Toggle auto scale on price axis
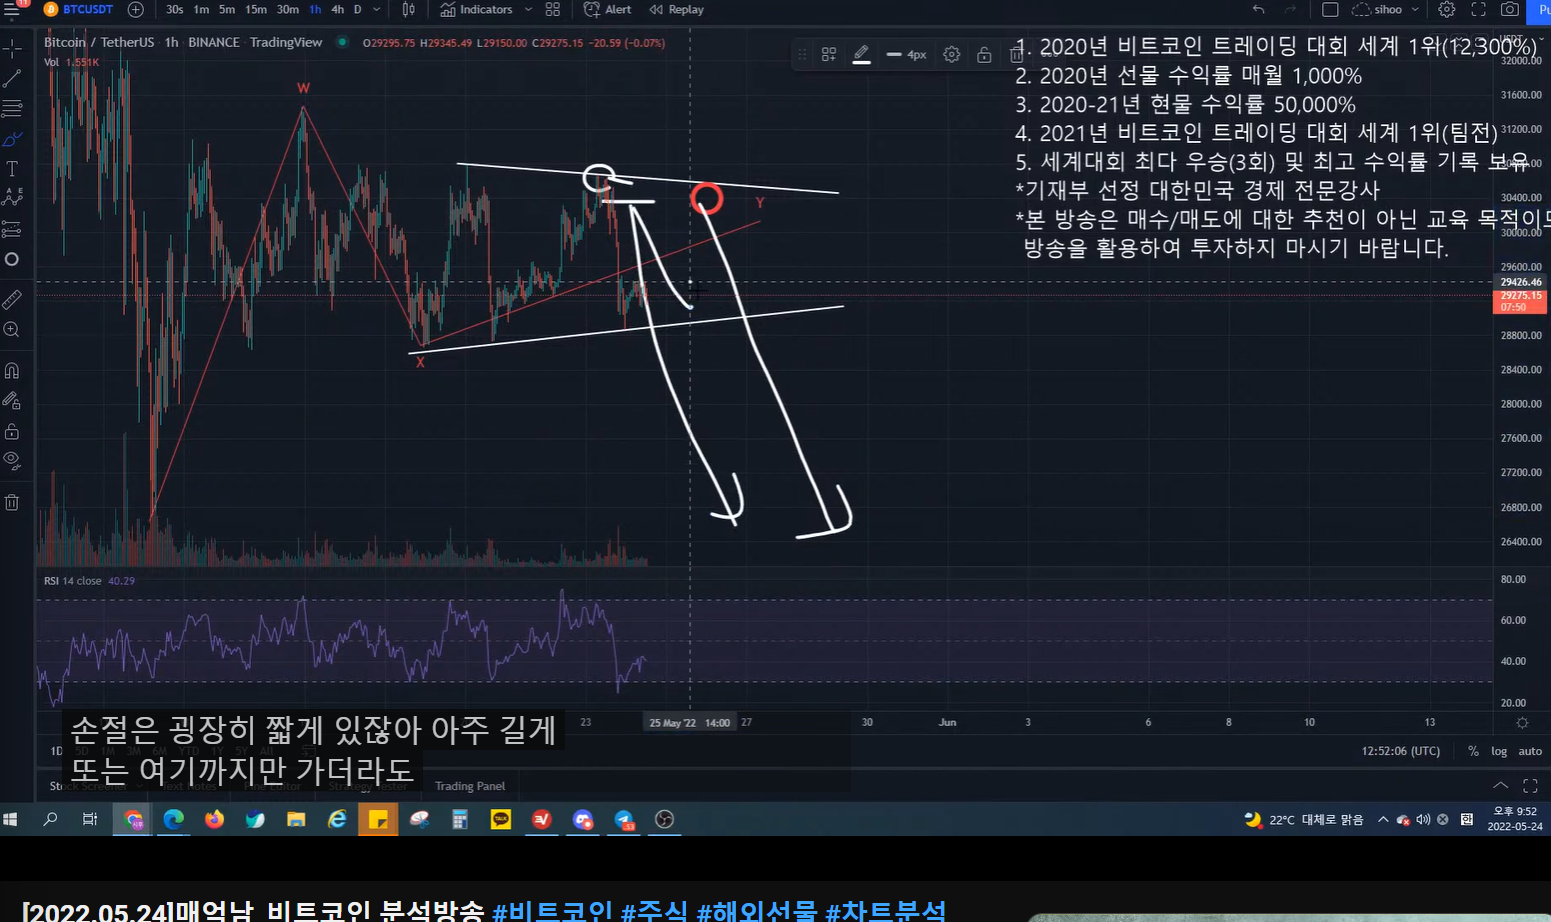The width and height of the screenshot is (1551, 922). 1530,751
